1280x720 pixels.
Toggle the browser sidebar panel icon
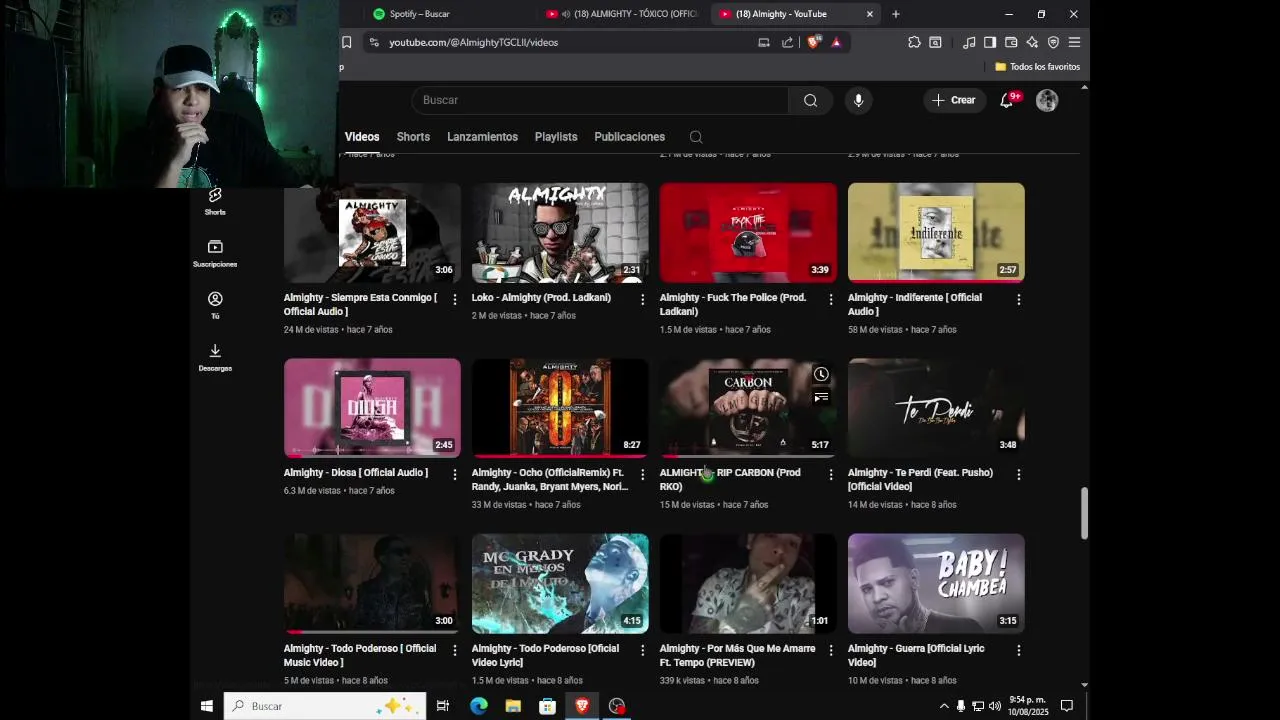pyautogui.click(x=990, y=42)
